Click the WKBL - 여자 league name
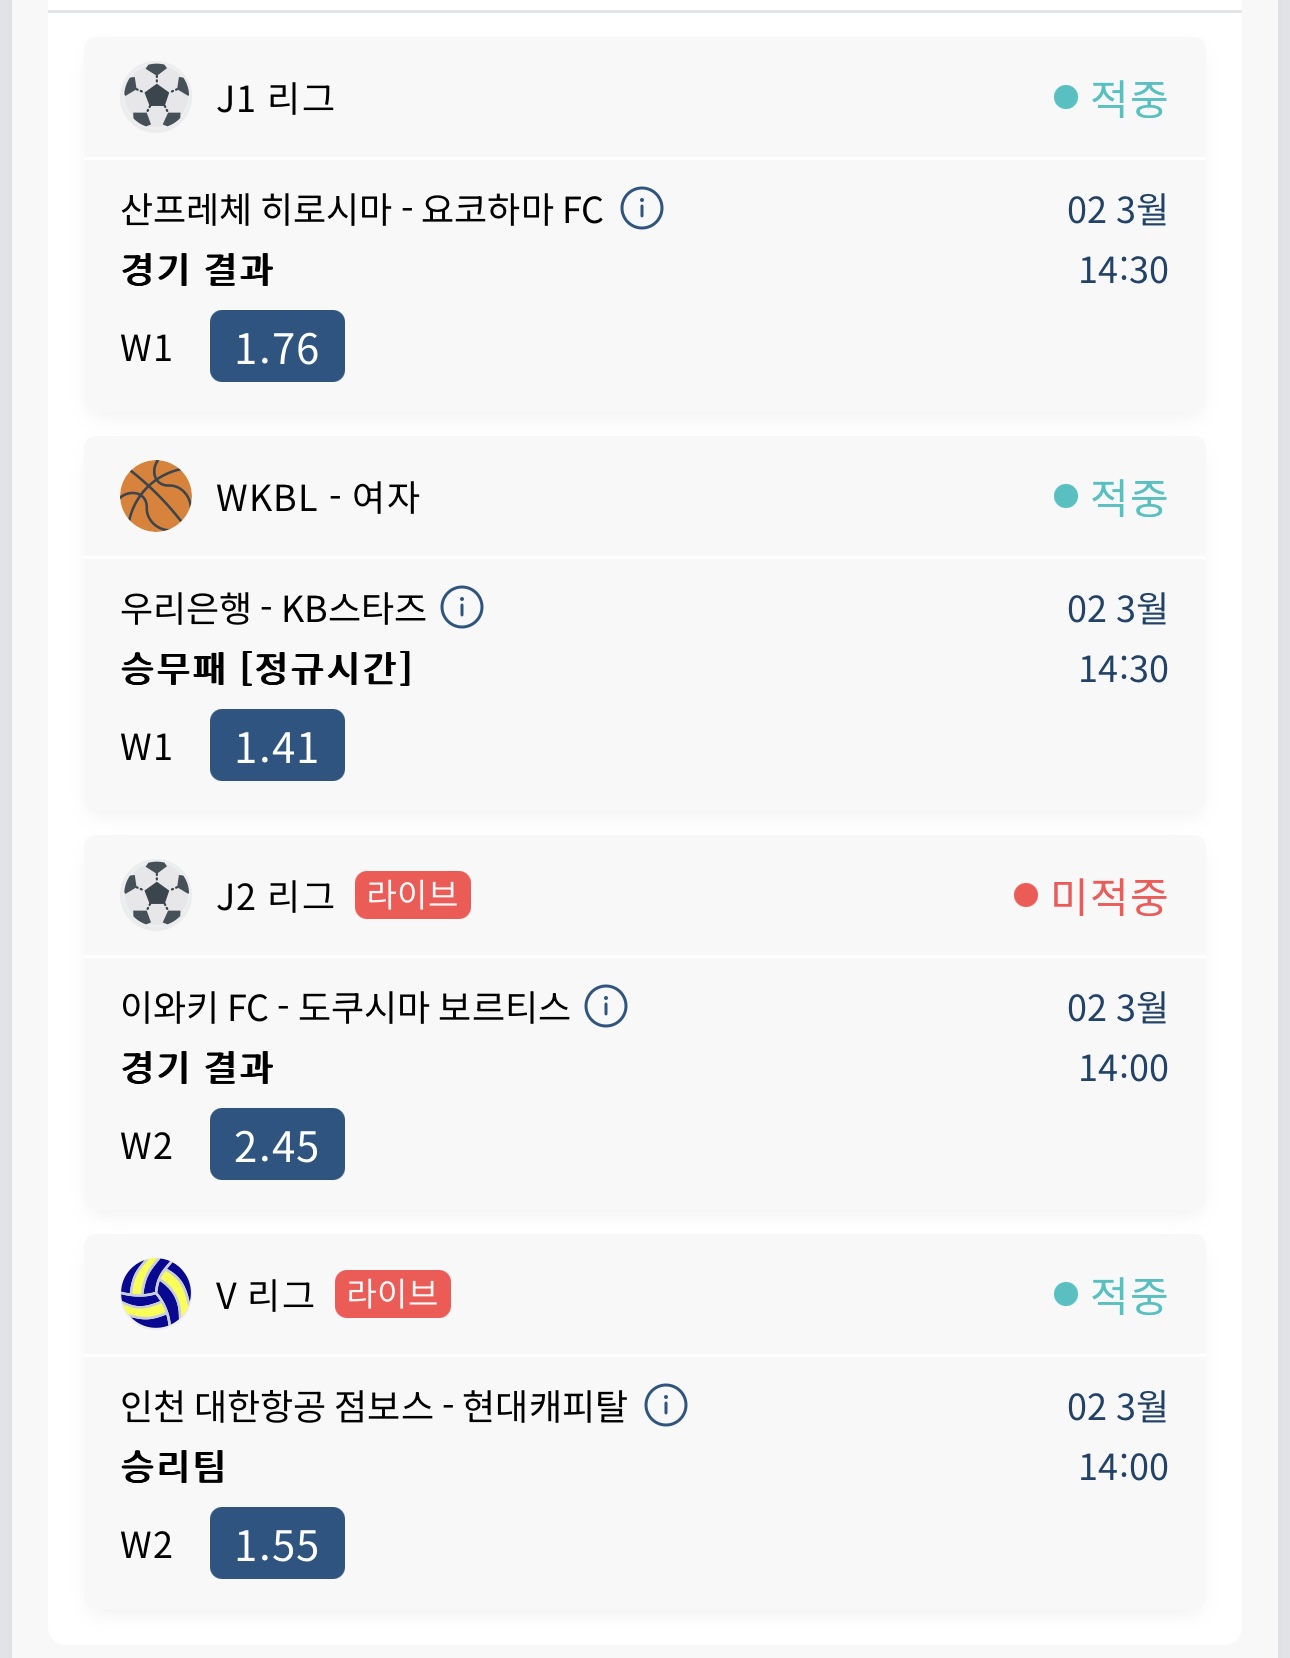Viewport: 1290px width, 1658px height. point(318,497)
